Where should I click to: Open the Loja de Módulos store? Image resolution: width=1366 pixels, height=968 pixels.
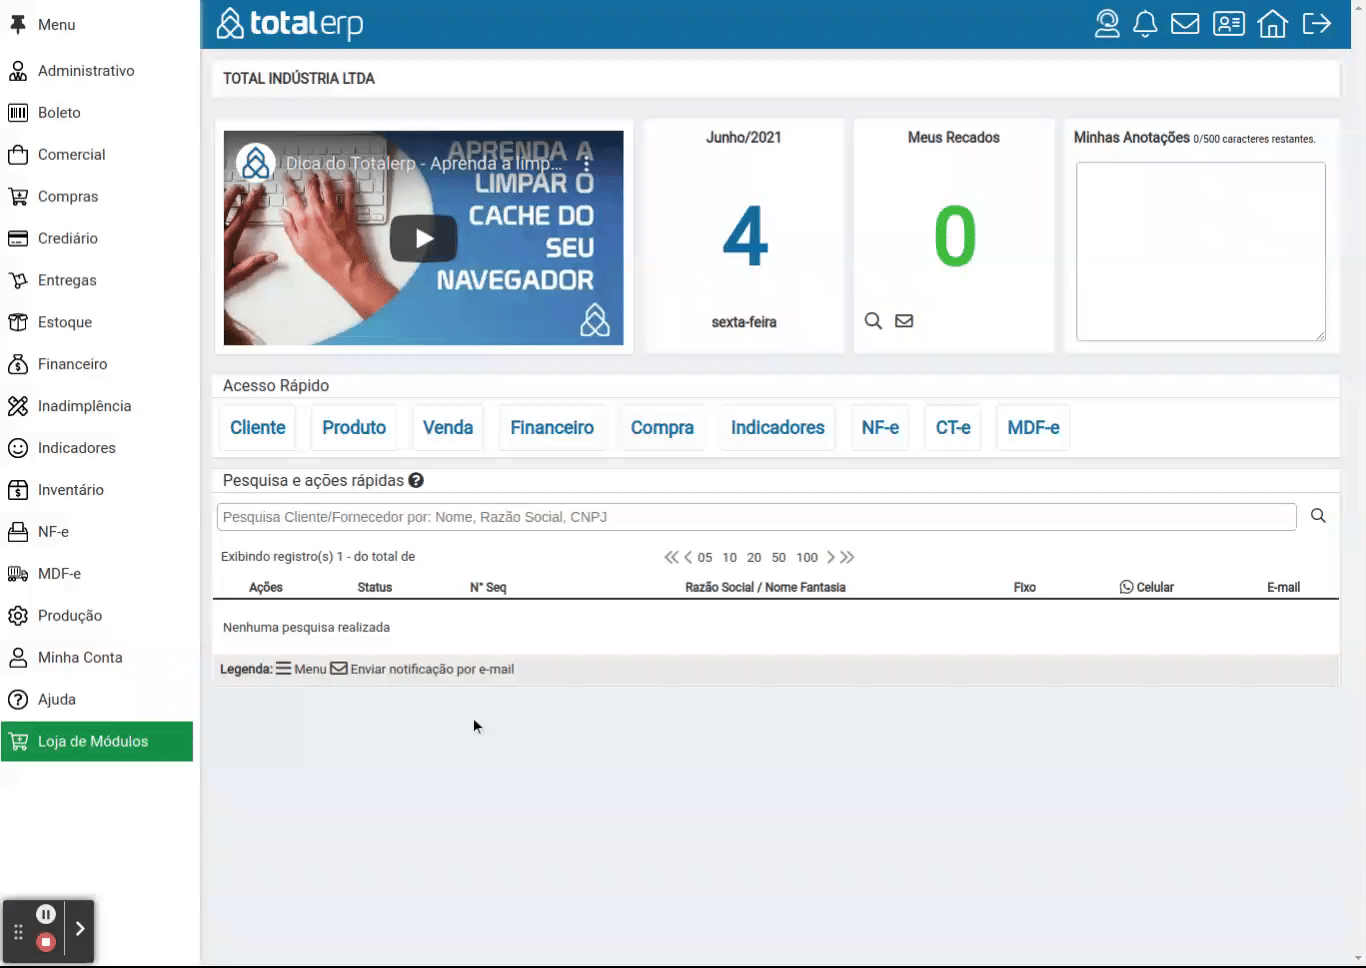pos(97,742)
